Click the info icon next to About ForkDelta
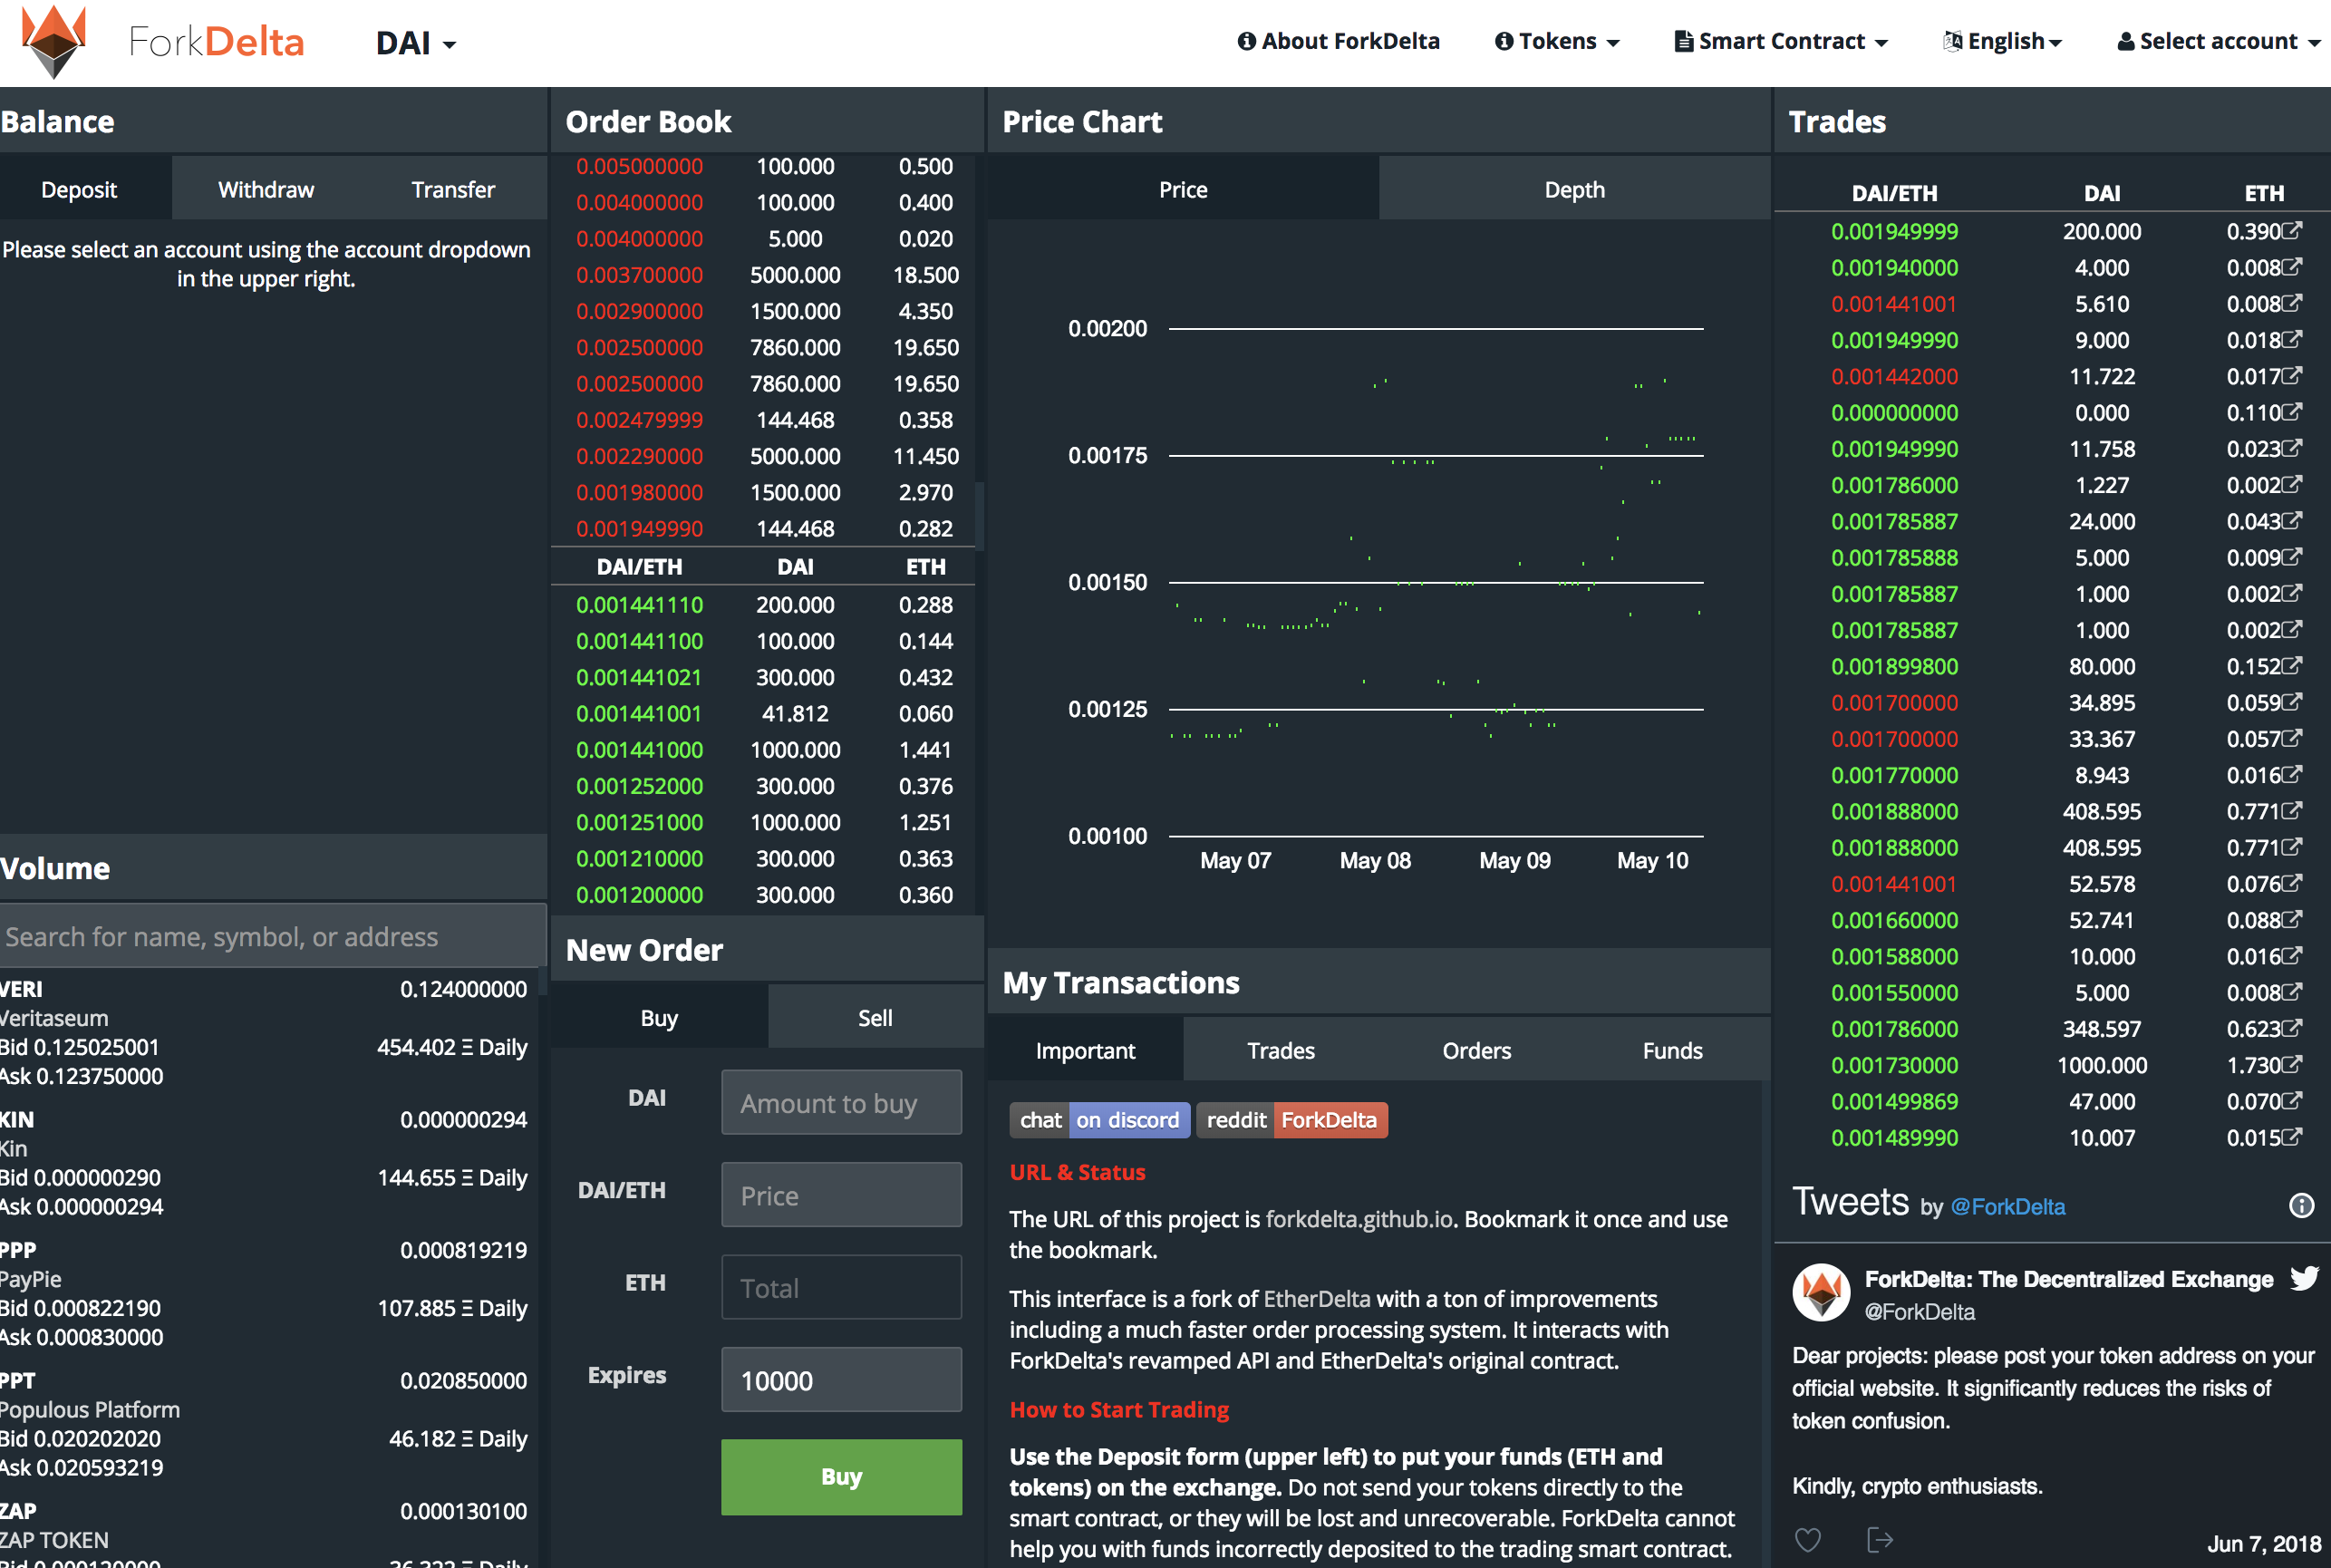Image resolution: width=2331 pixels, height=1568 pixels. tap(1246, 41)
